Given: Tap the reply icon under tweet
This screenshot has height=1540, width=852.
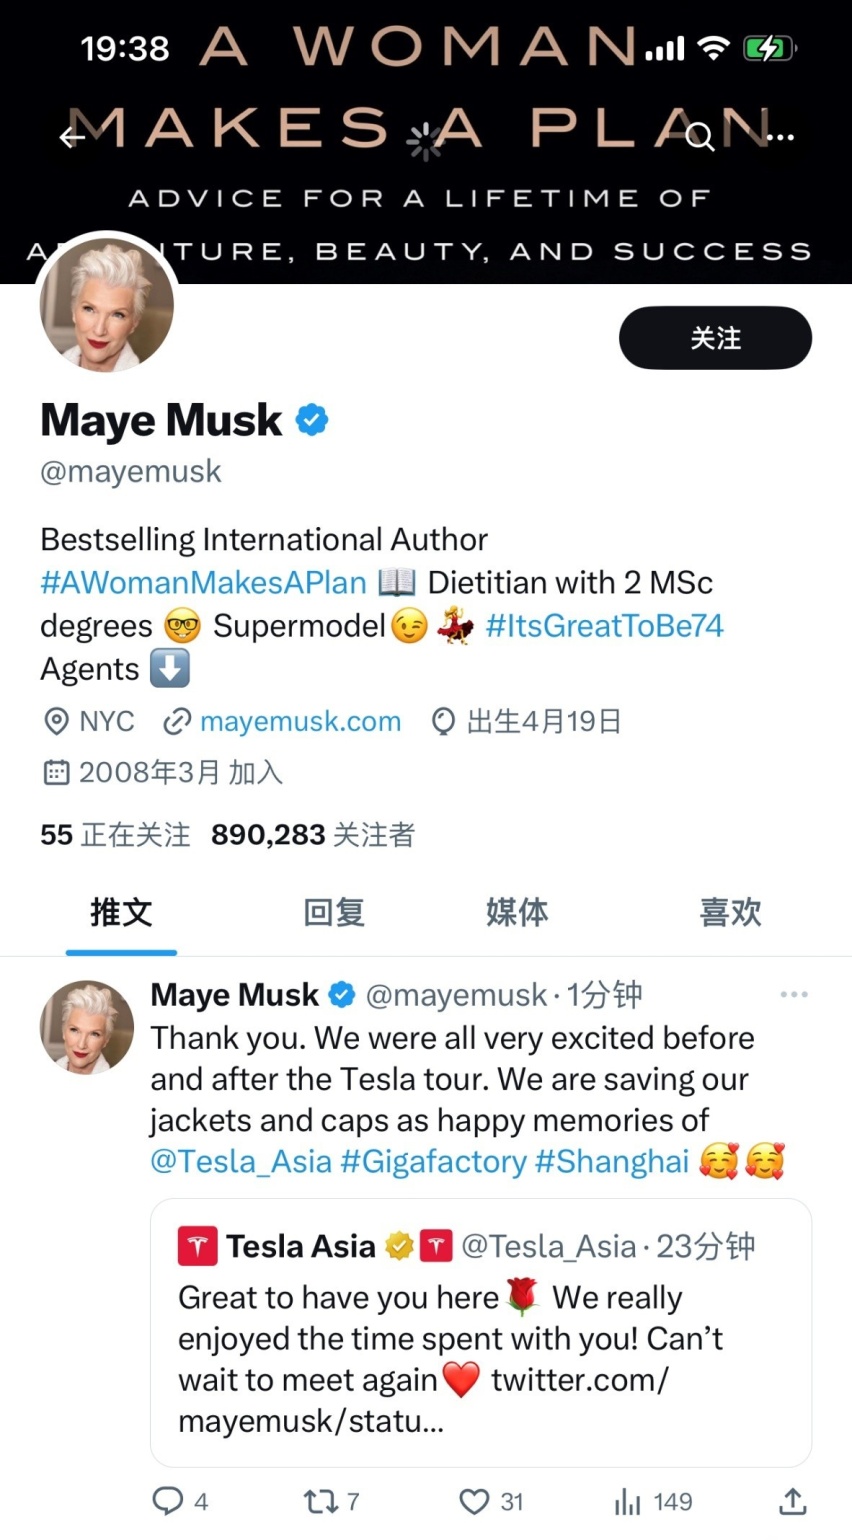Looking at the screenshot, I should pyautogui.click(x=168, y=1501).
